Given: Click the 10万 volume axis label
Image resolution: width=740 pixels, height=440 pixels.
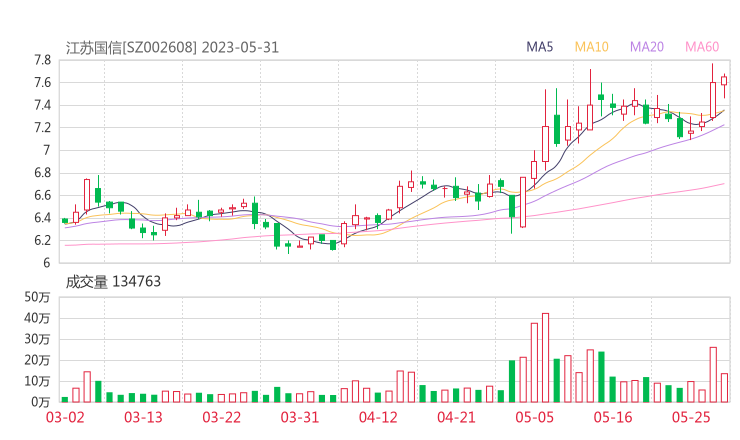Looking at the screenshot, I should pos(37,381).
